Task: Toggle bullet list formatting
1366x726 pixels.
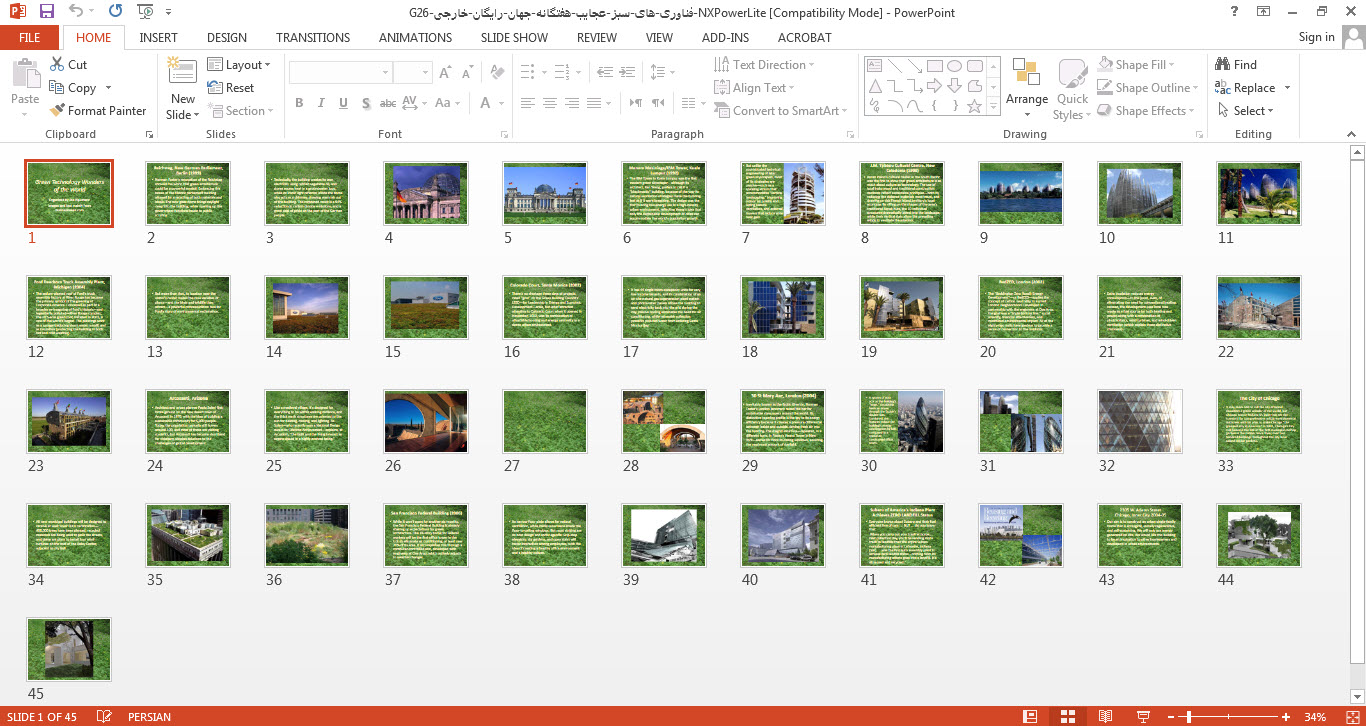Action: (529, 72)
